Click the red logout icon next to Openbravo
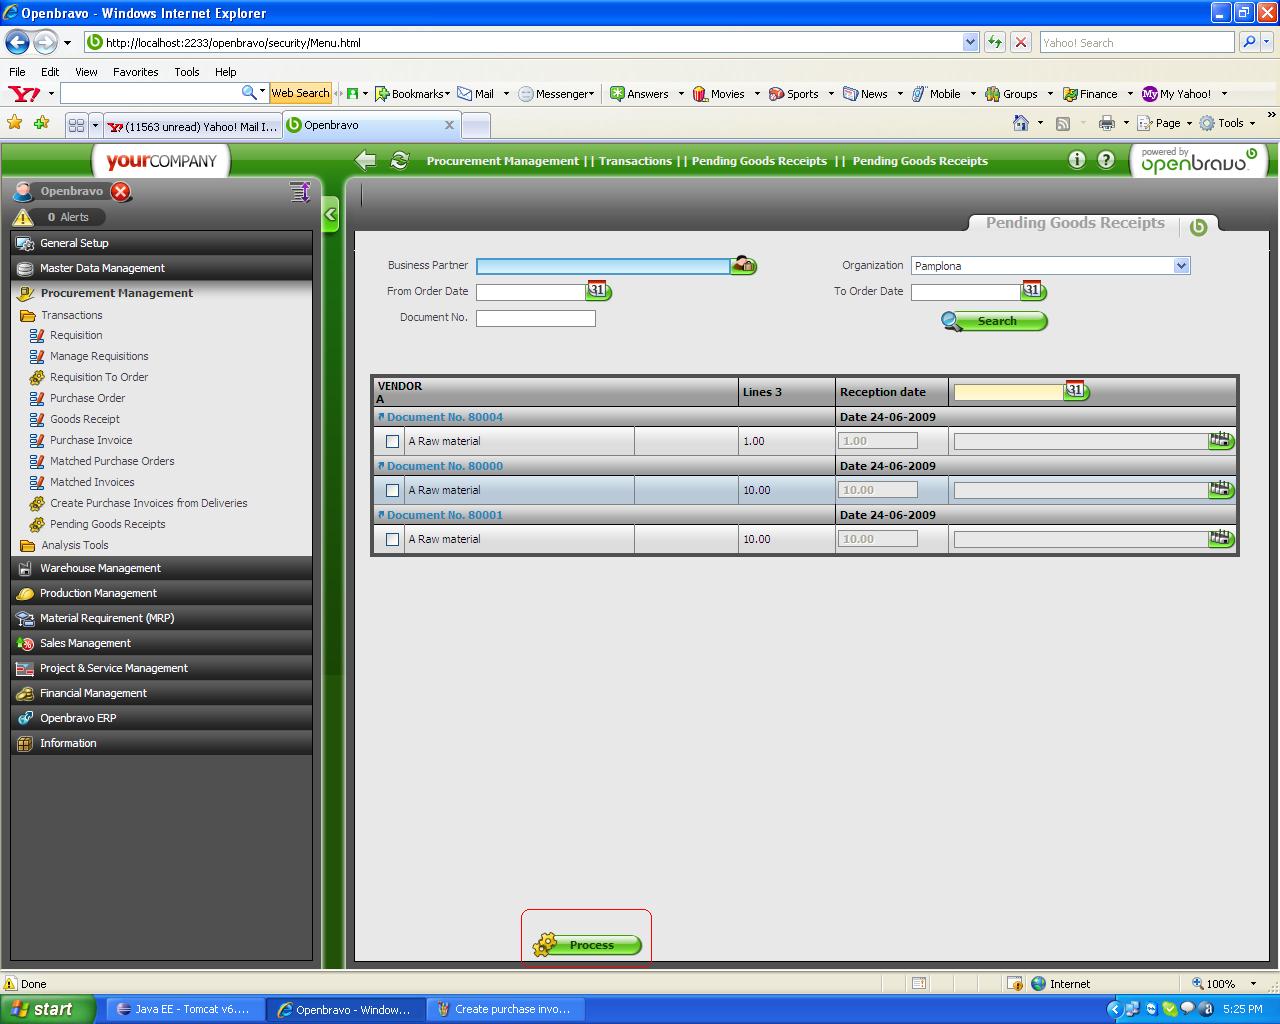Screen dimensions: 1280x1024 (121, 191)
